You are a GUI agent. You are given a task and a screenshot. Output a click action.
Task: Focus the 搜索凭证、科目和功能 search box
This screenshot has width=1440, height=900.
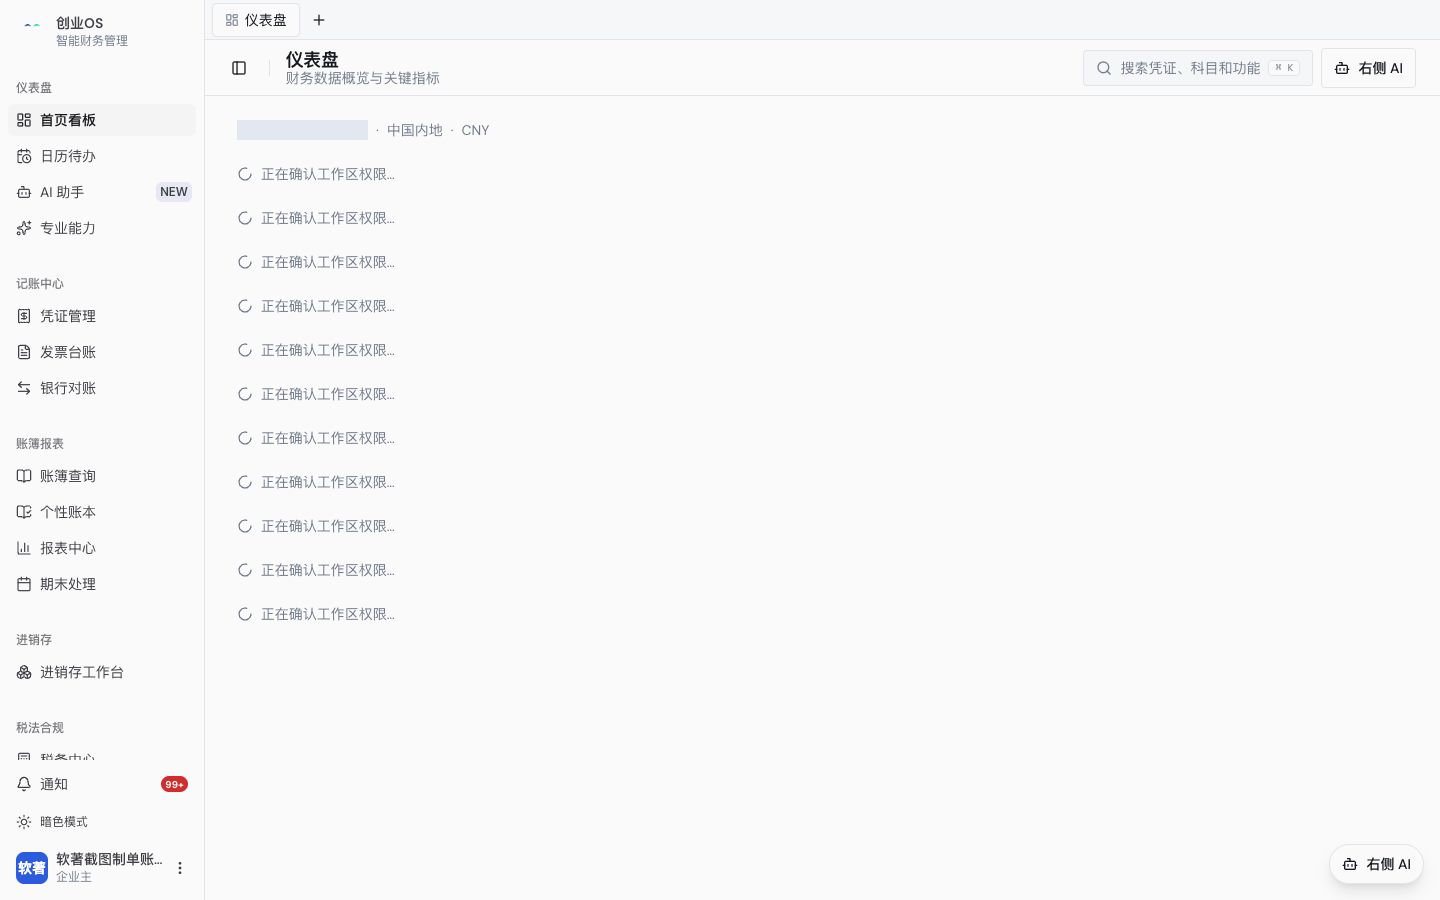click(1197, 68)
